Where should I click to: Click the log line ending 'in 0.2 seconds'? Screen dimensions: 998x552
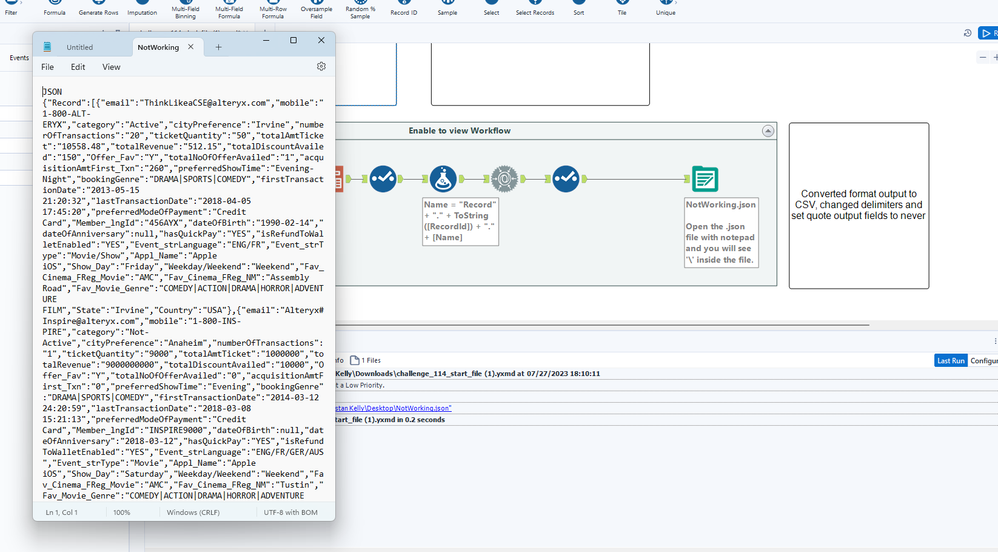390,420
